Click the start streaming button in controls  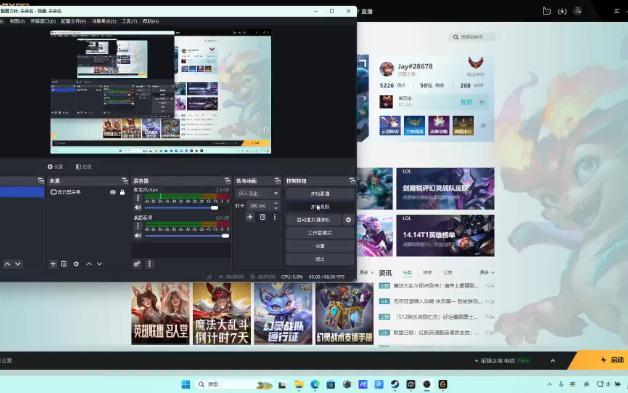point(320,194)
